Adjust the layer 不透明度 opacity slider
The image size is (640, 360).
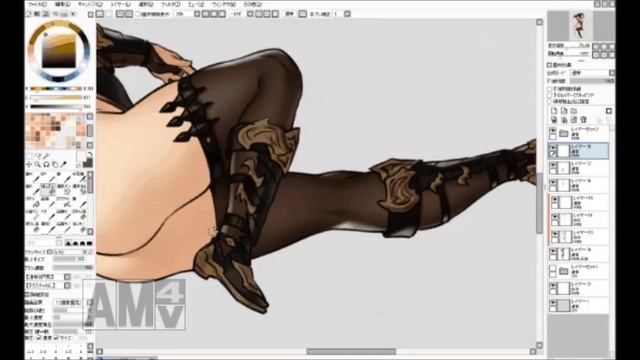pyautogui.click(x=592, y=81)
